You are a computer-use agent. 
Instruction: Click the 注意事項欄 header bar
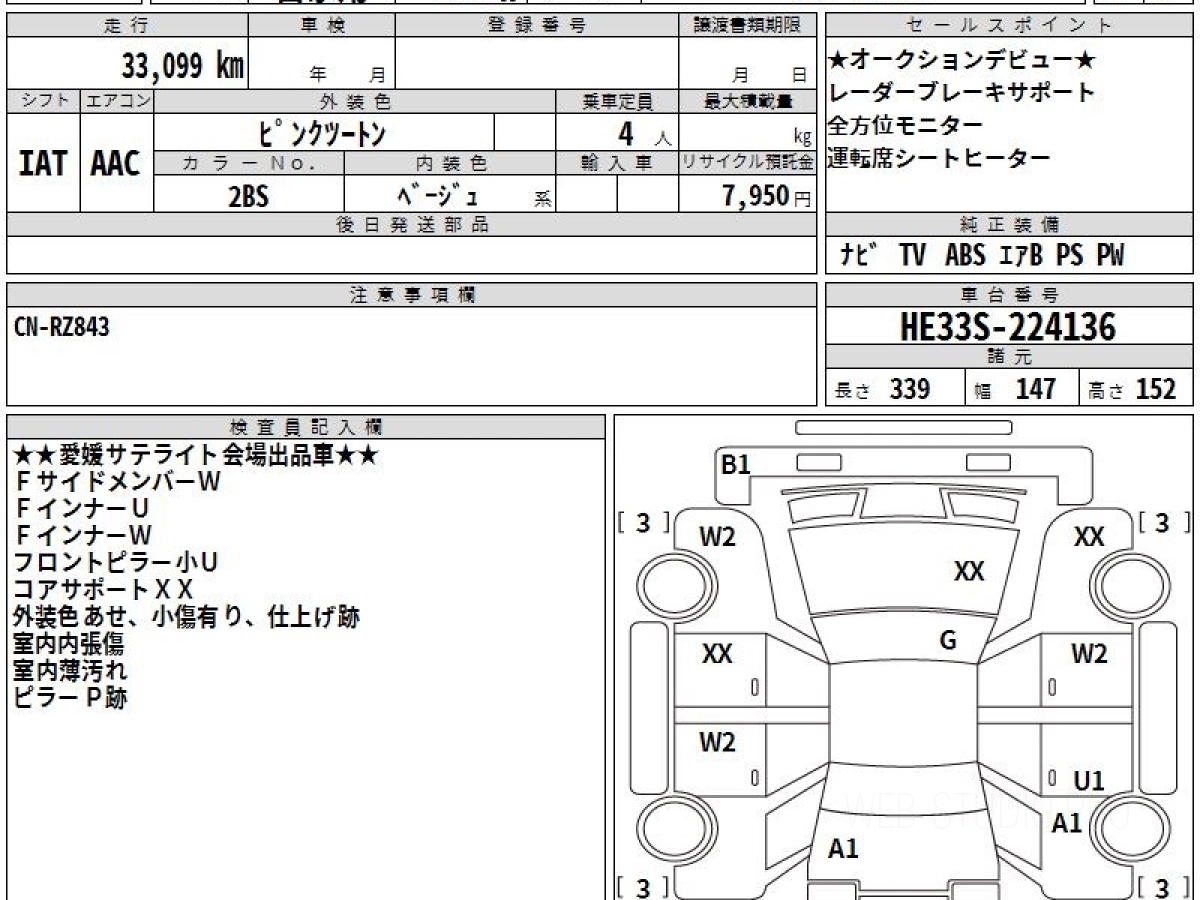411,295
